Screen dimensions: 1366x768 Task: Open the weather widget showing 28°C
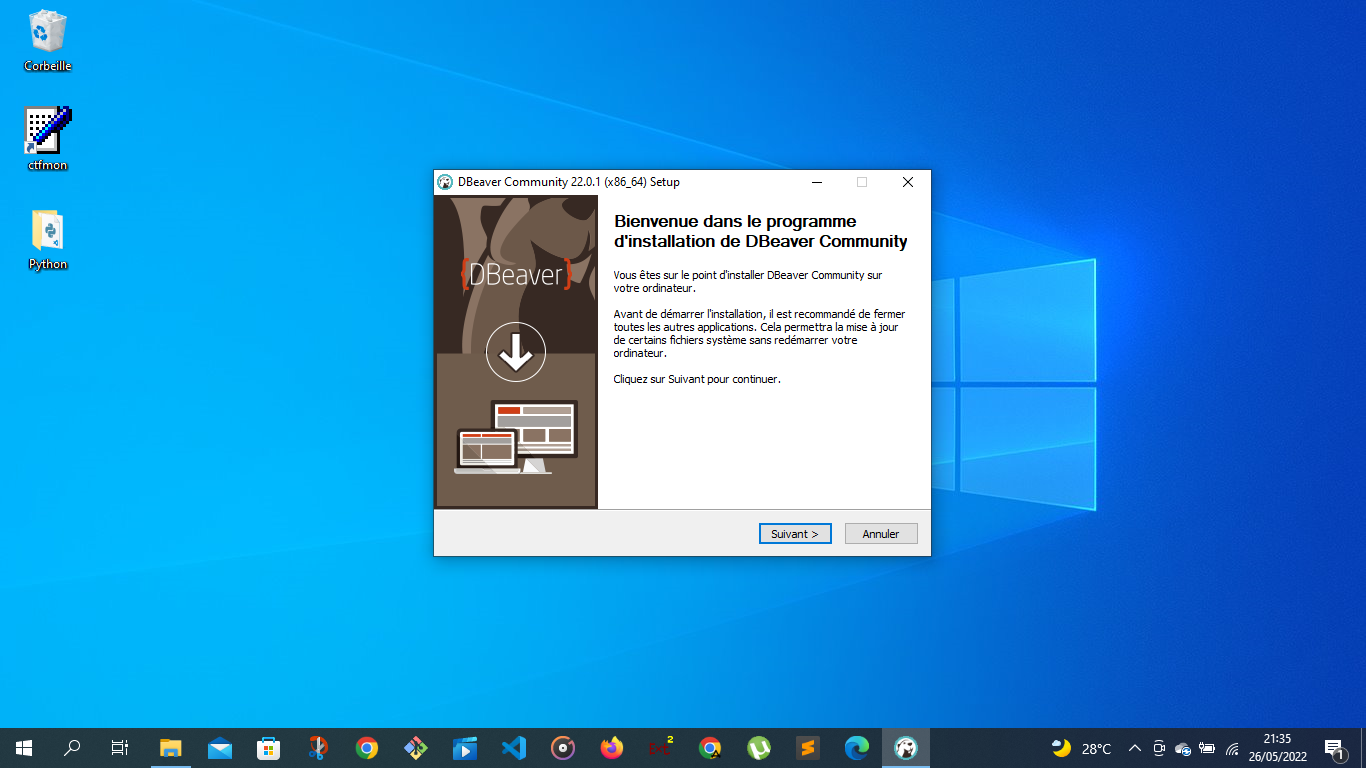pyautogui.click(x=1081, y=748)
